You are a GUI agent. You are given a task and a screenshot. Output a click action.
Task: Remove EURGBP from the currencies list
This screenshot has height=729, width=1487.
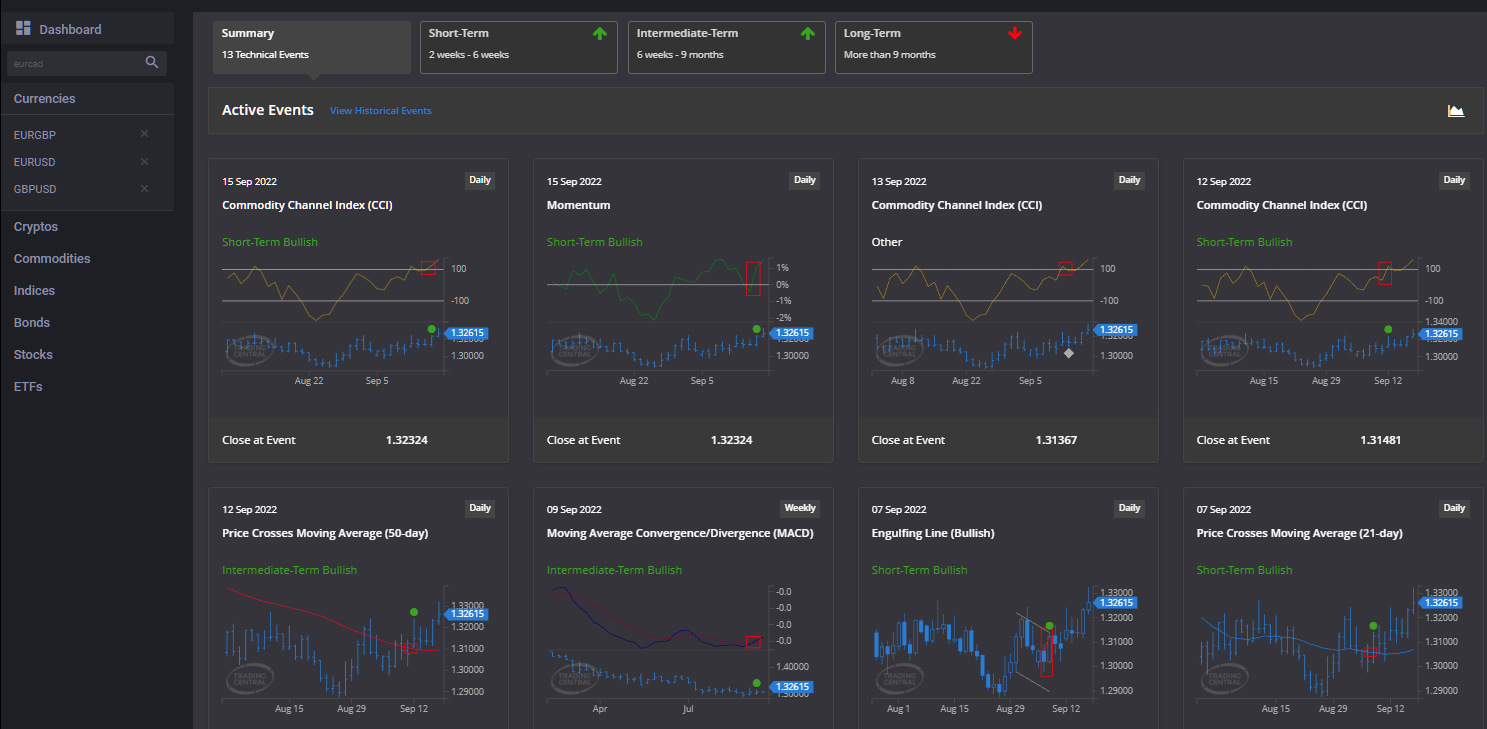[143, 133]
